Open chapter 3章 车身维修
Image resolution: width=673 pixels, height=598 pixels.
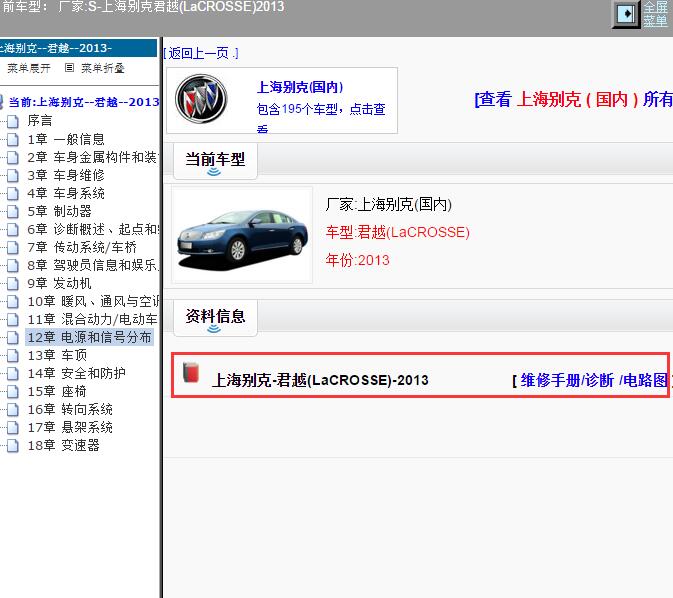[x=66, y=175]
